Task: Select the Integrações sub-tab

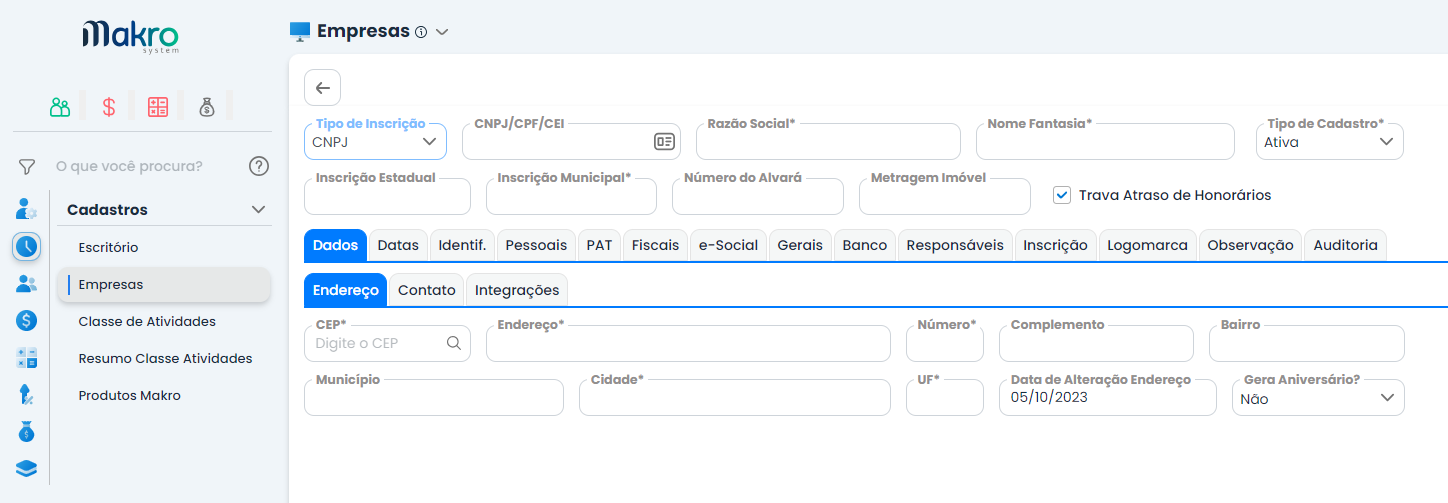Action: (x=517, y=290)
